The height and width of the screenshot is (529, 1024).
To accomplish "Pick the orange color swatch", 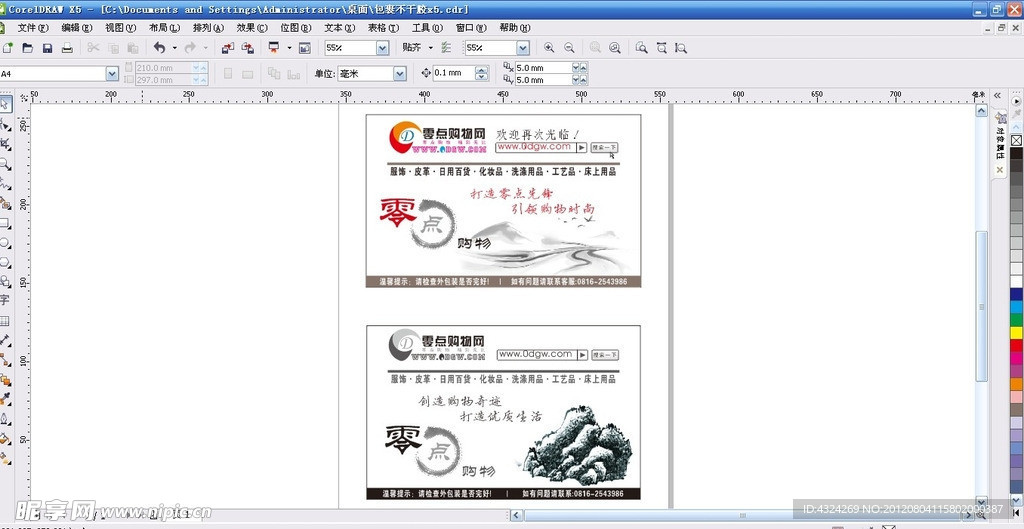I will tap(1016, 384).
